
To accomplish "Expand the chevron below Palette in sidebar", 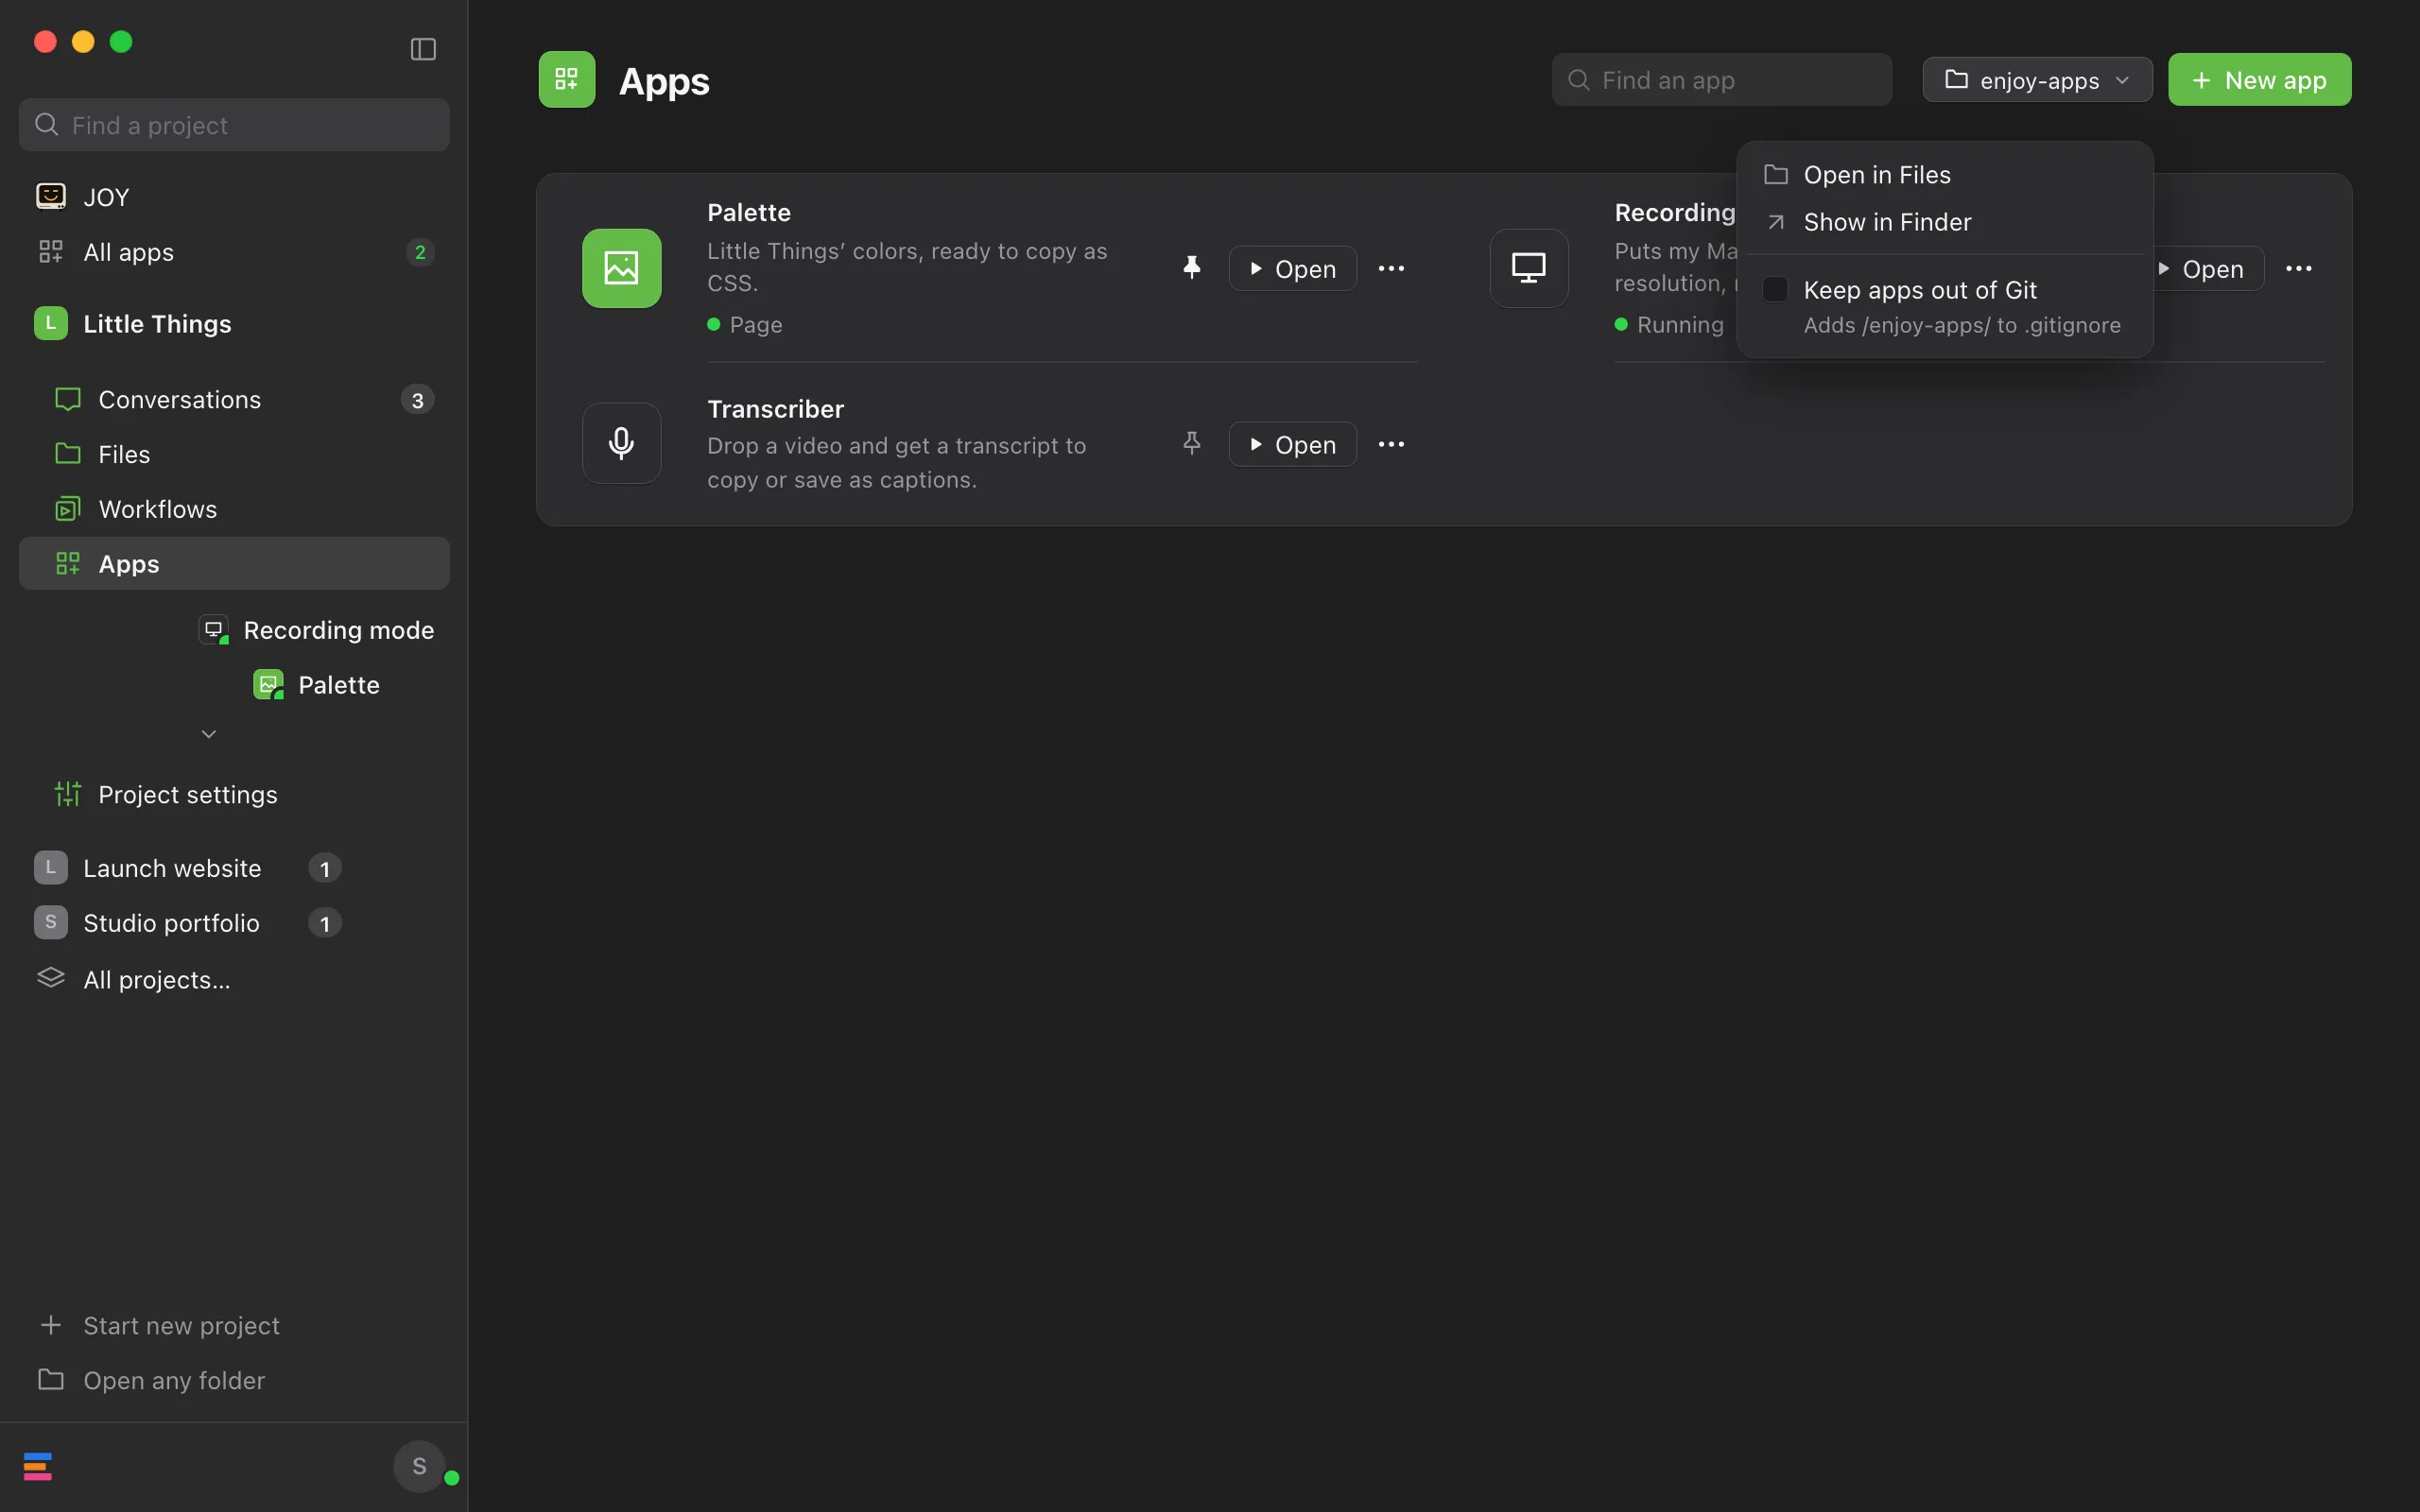I will tap(209, 734).
